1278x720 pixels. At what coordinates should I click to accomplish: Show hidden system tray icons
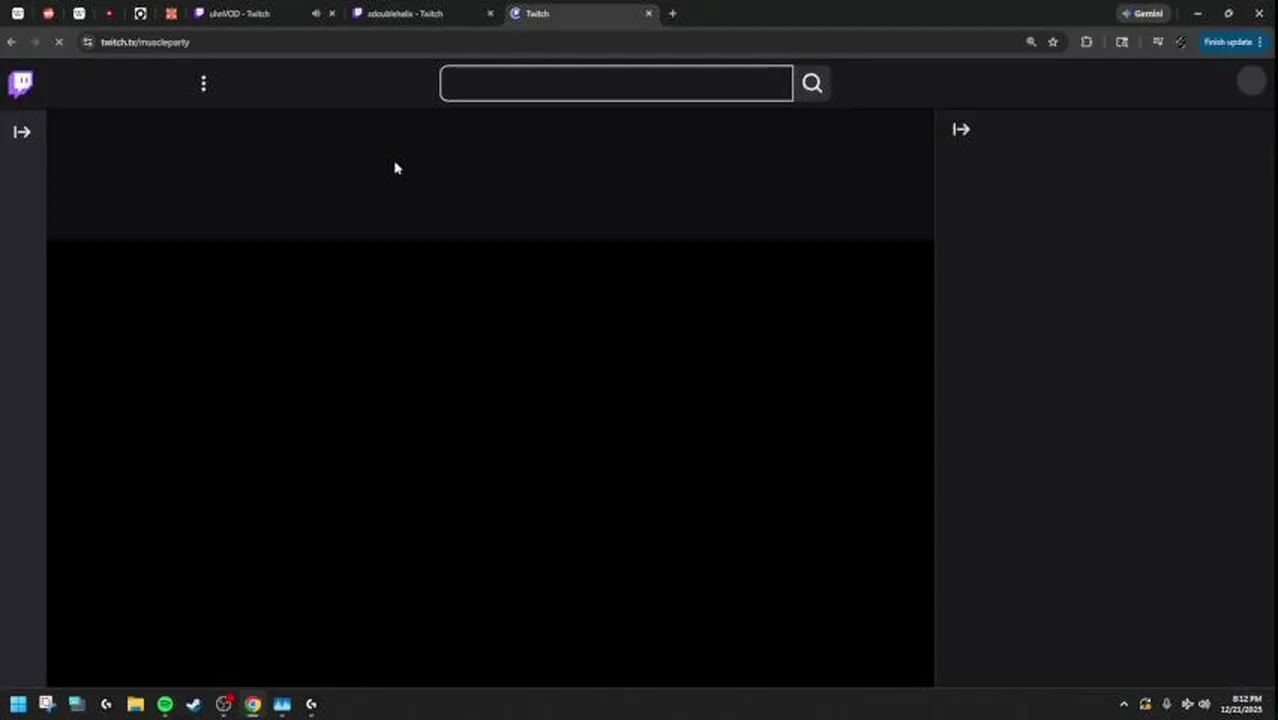(x=1123, y=704)
